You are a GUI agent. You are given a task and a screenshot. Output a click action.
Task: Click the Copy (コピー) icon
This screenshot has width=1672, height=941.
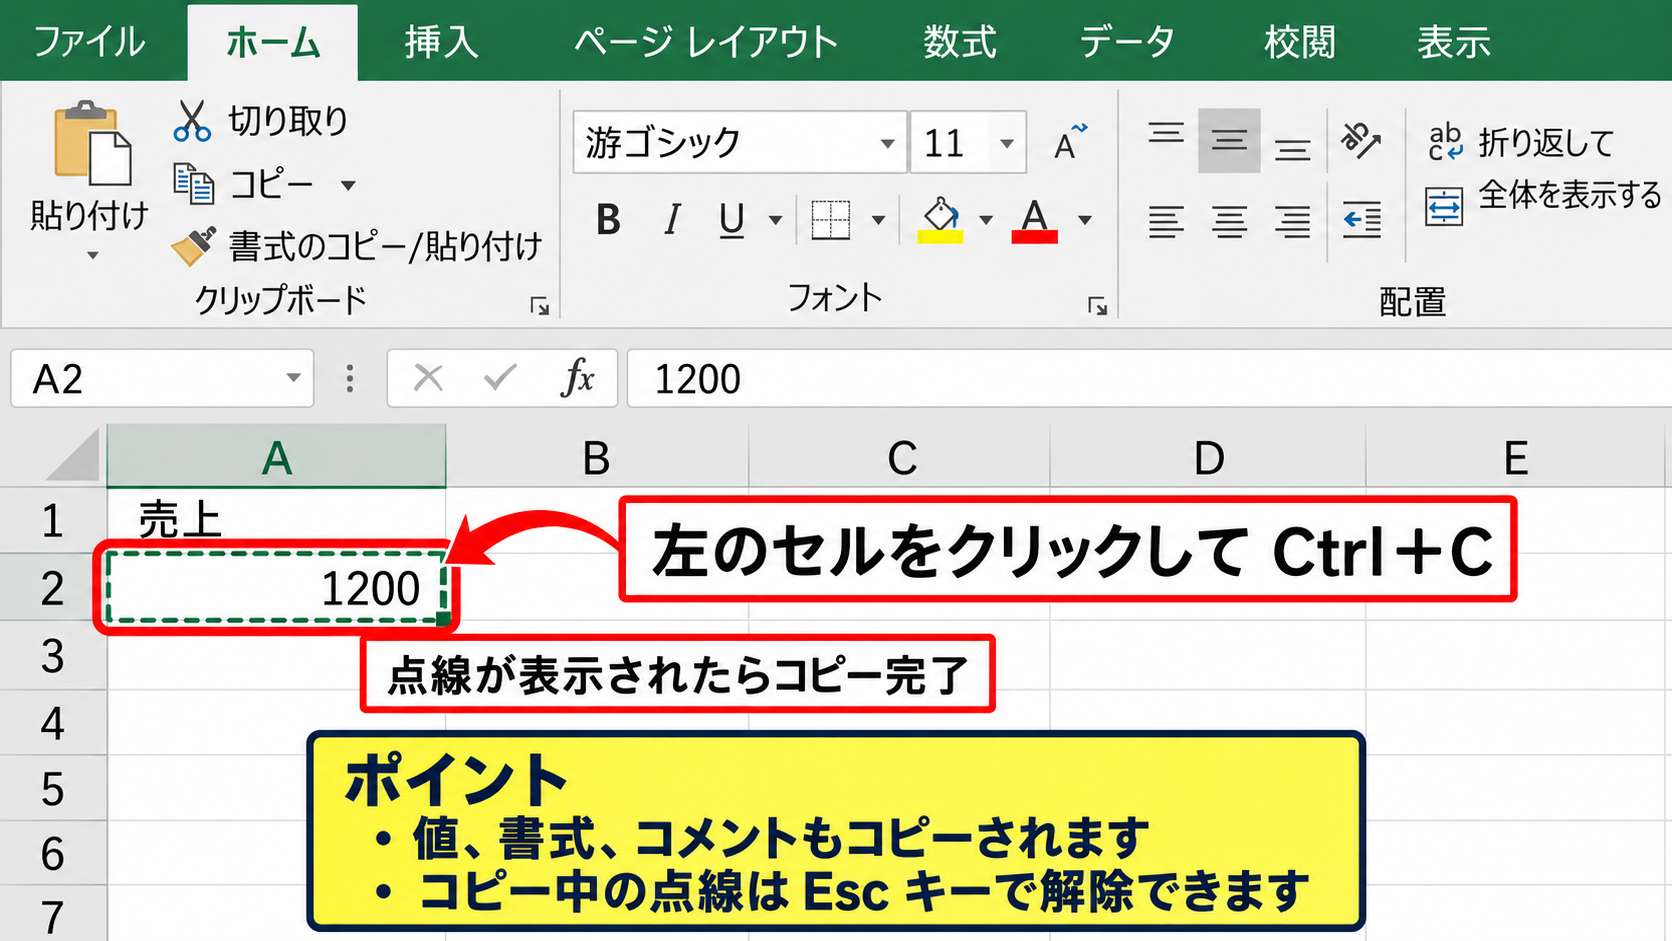(x=193, y=184)
